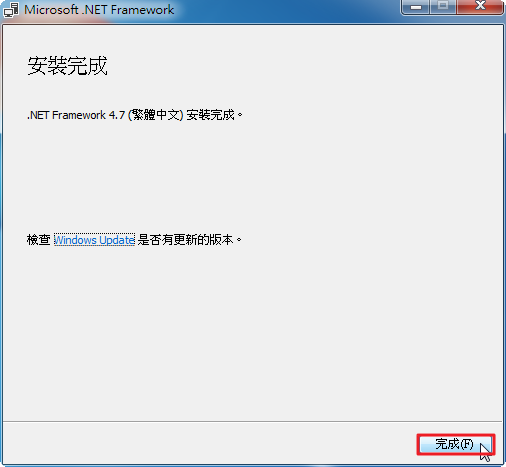Screen dimensions: 506x467
Task: Click the 安裝完成 heading
Action: 67,66
